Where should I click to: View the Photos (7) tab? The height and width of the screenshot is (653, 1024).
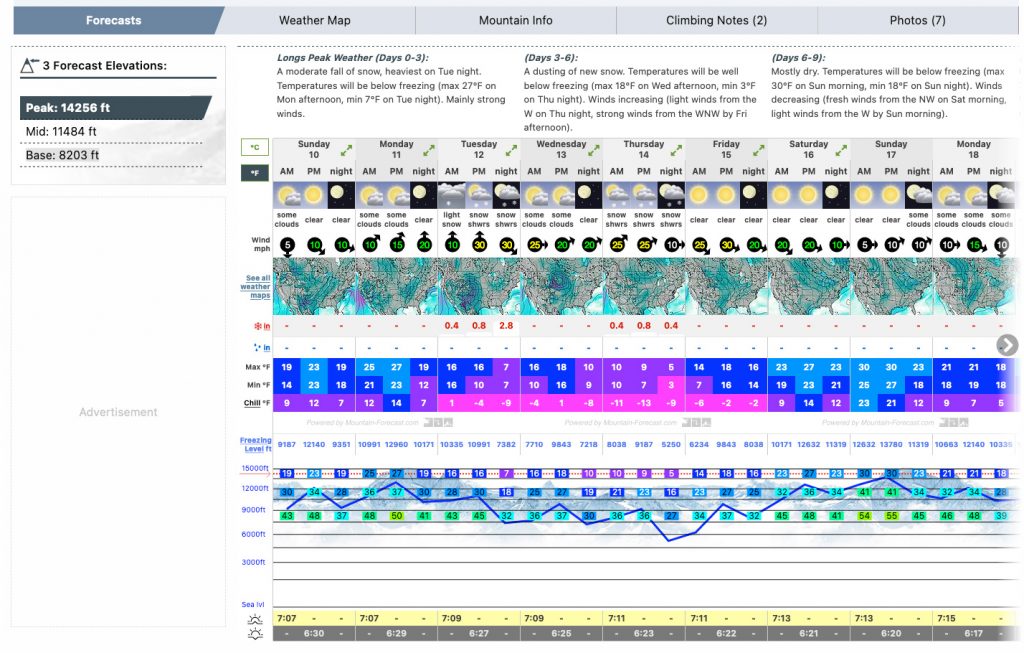pyautogui.click(x=917, y=20)
